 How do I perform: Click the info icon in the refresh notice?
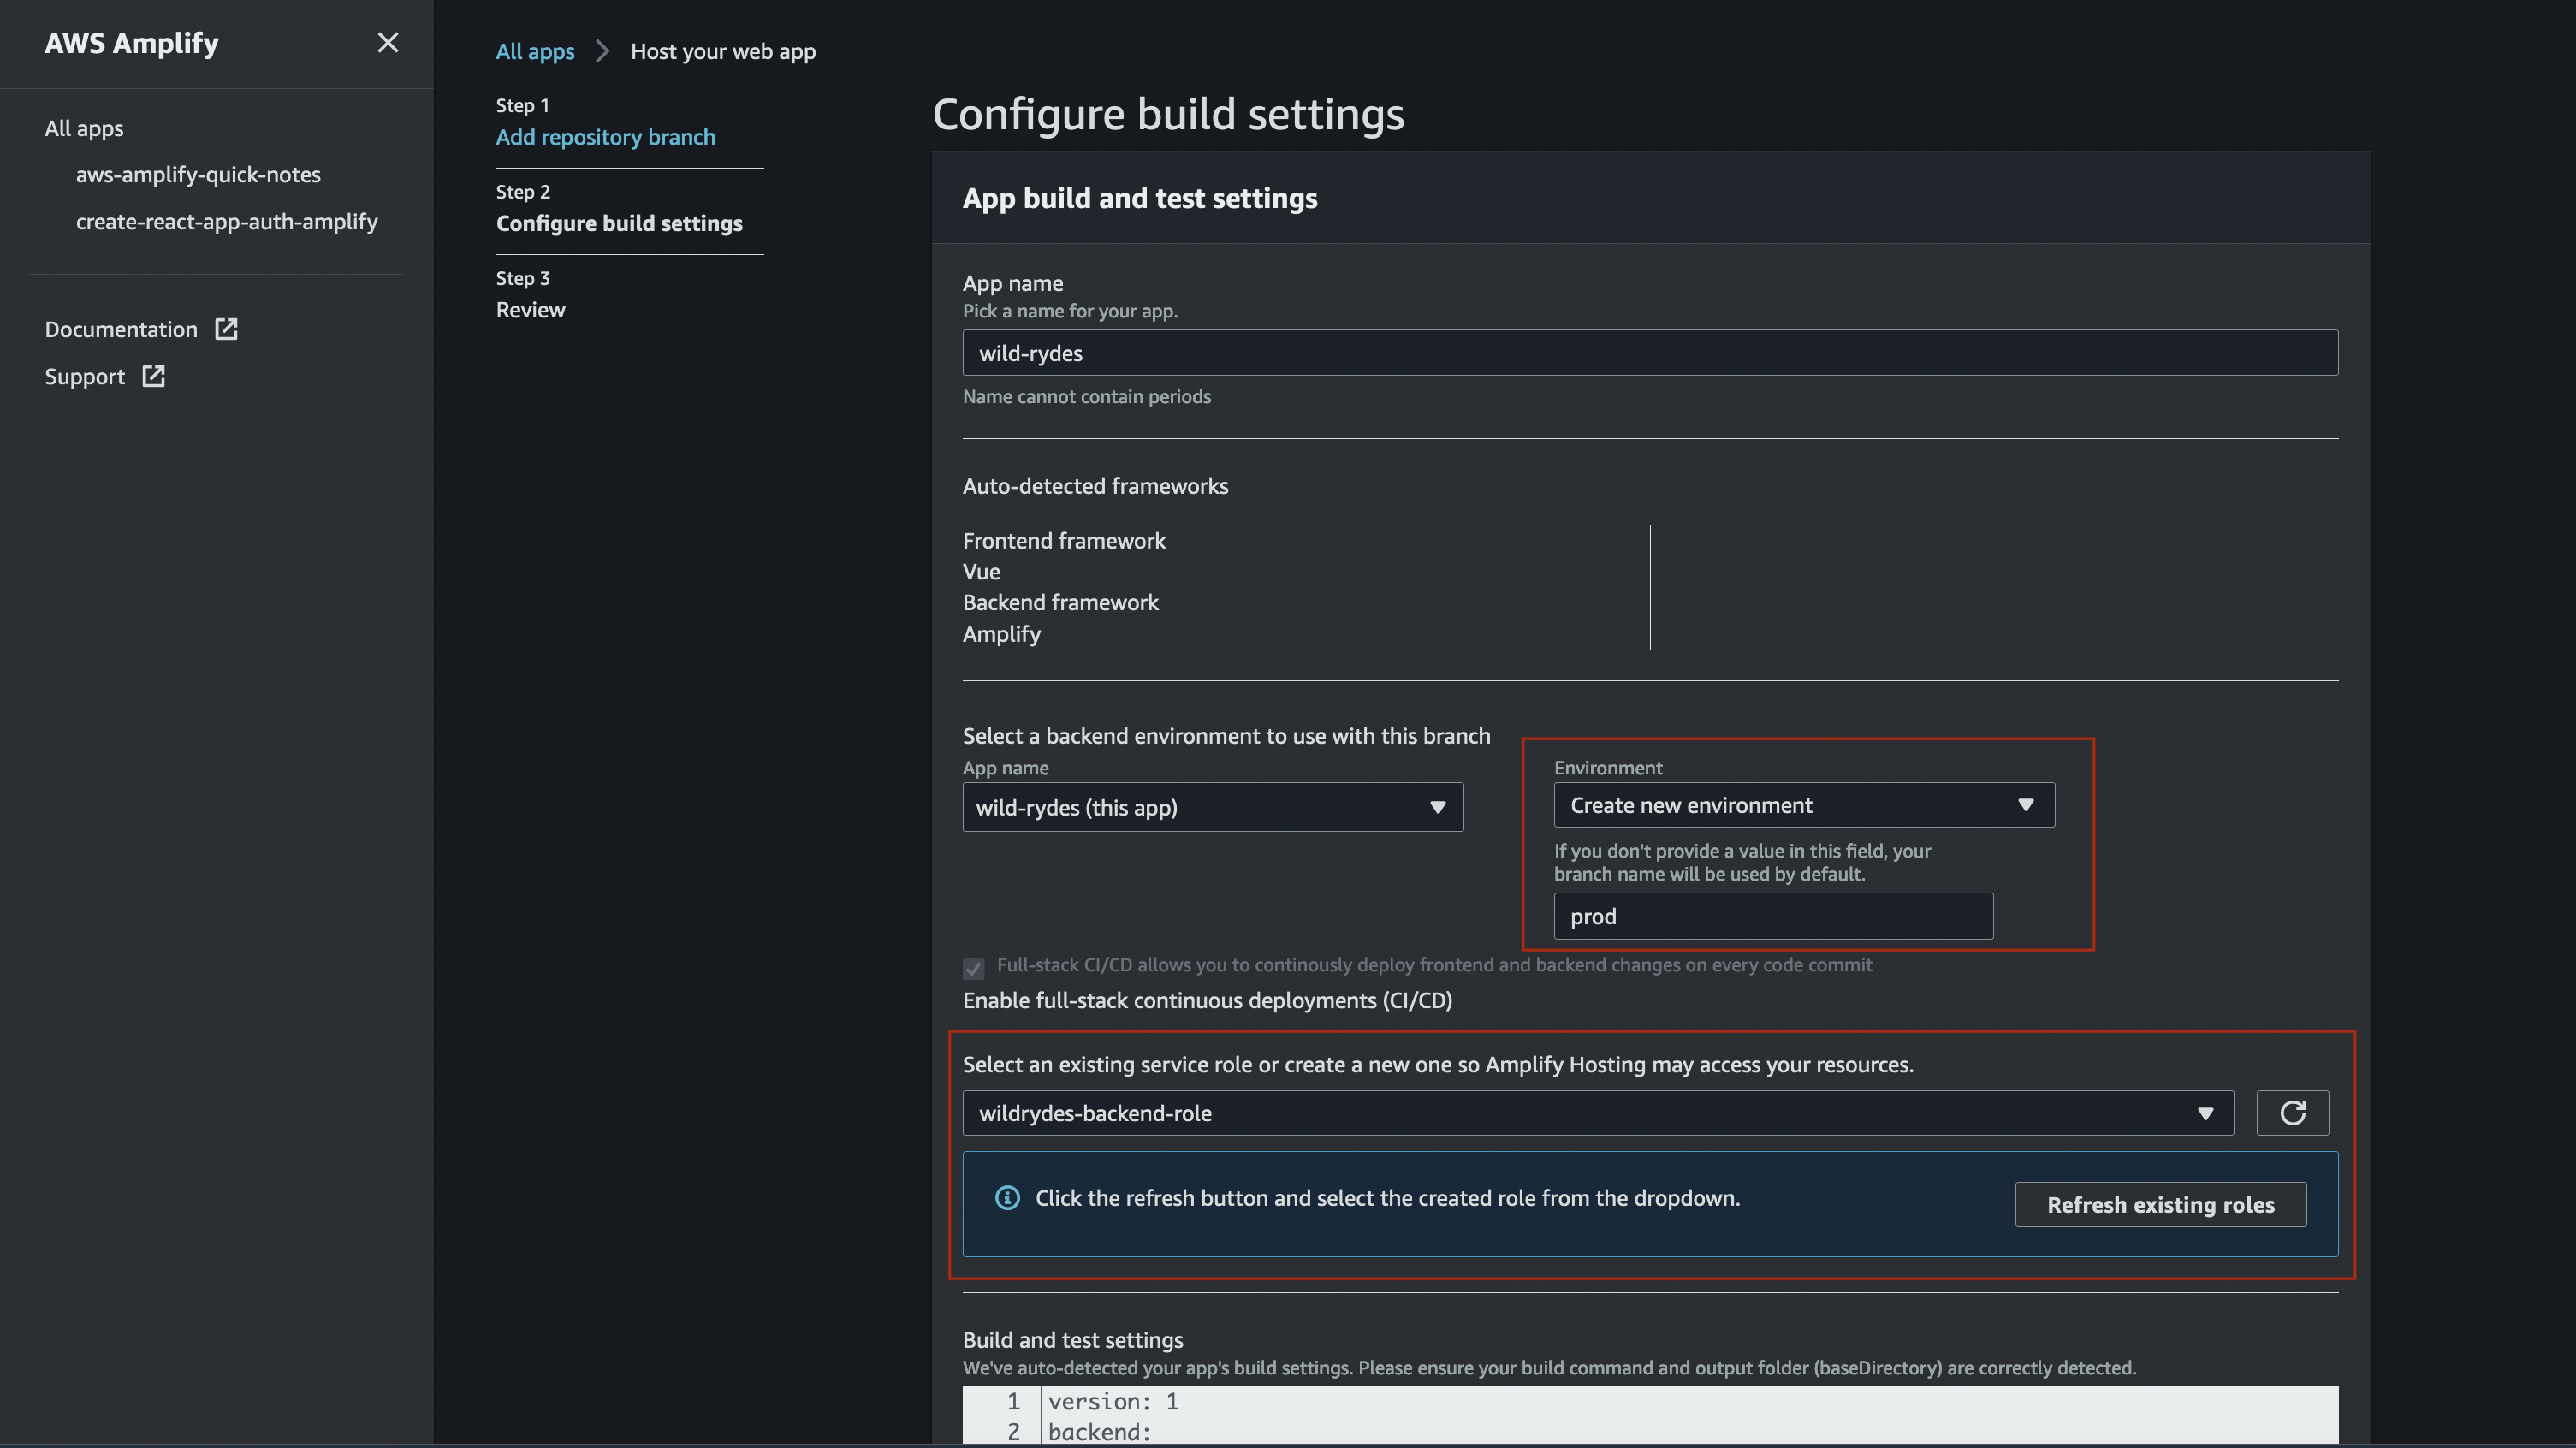pos(1007,1198)
